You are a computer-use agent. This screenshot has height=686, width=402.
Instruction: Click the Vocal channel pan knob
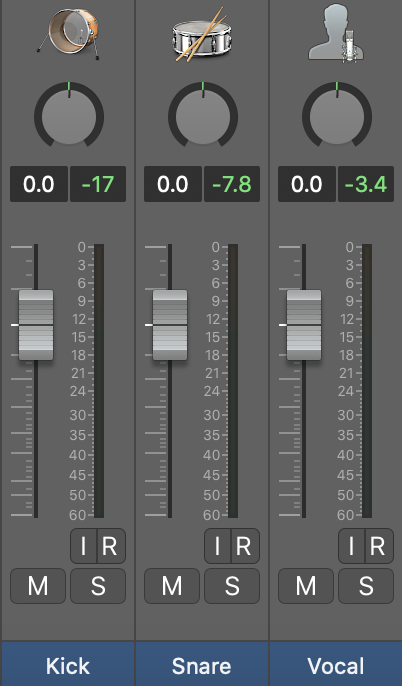tap(337, 116)
